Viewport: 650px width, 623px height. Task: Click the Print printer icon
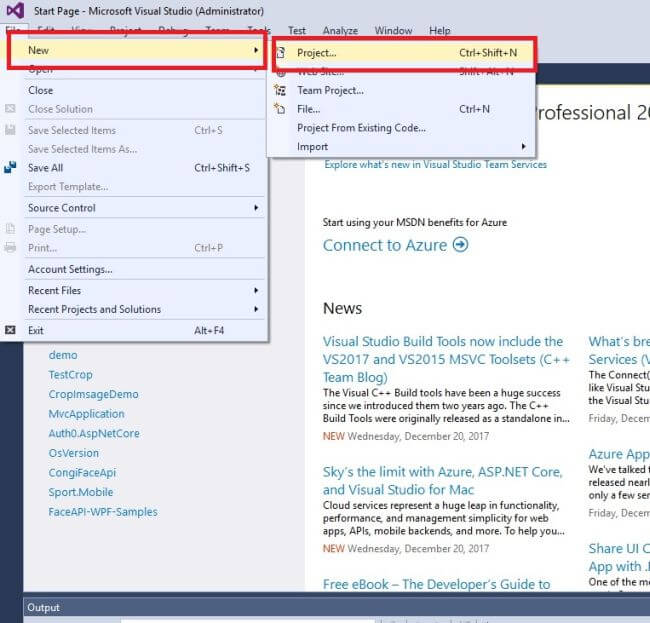[10, 247]
